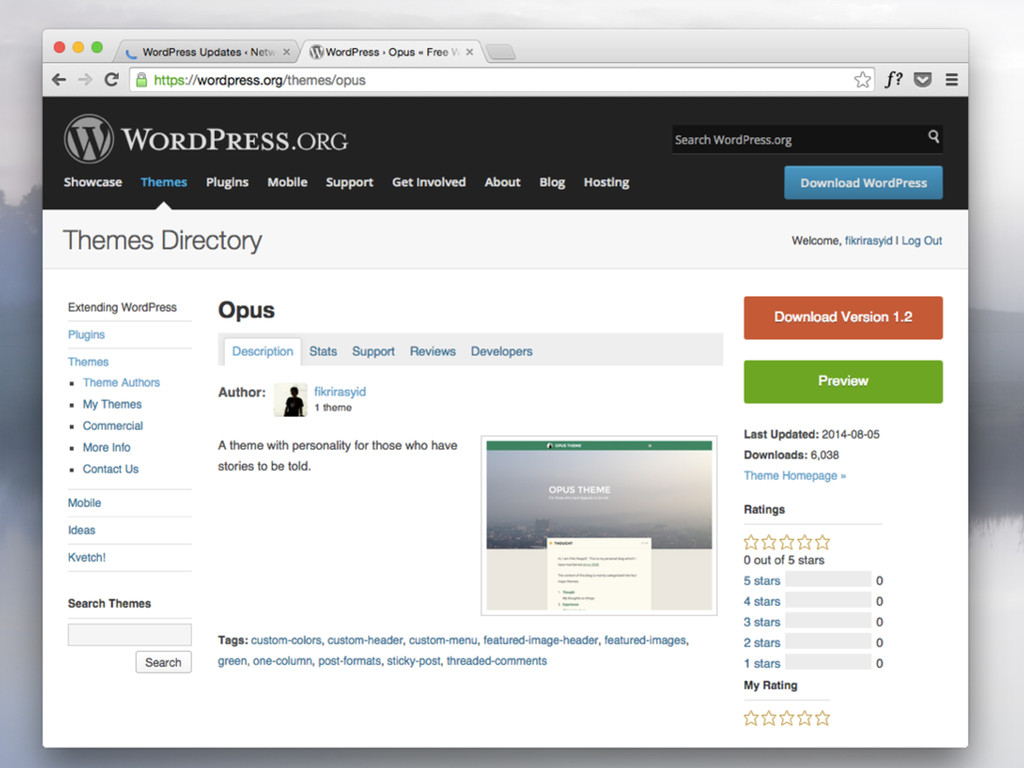Image resolution: width=1024 pixels, height=768 pixels.
Task: Click the Download WordPress button
Action: coord(863,183)
